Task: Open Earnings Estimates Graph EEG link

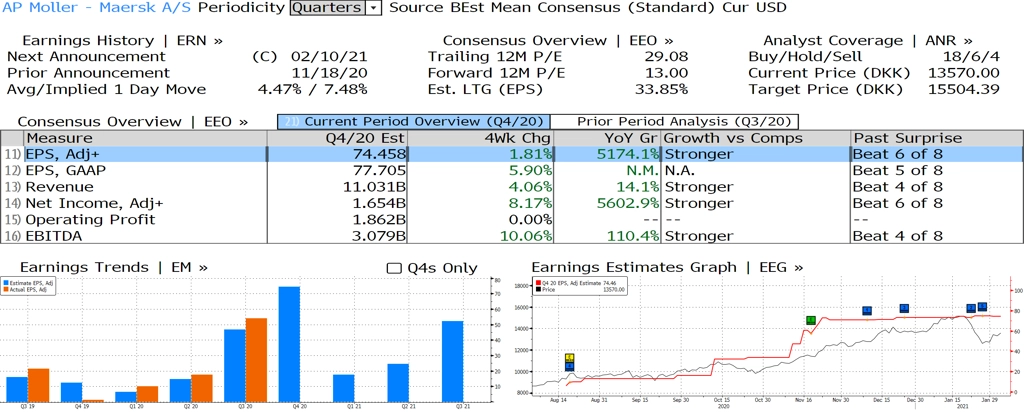Action: click(667, 267)
